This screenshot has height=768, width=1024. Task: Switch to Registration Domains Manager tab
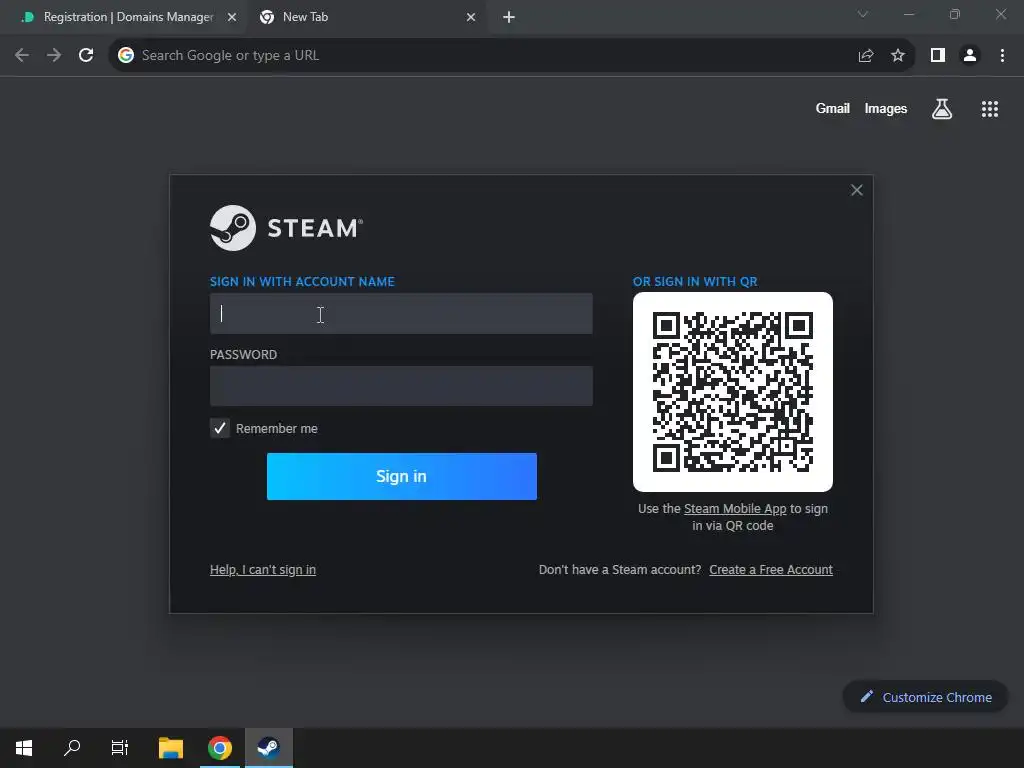127,17
